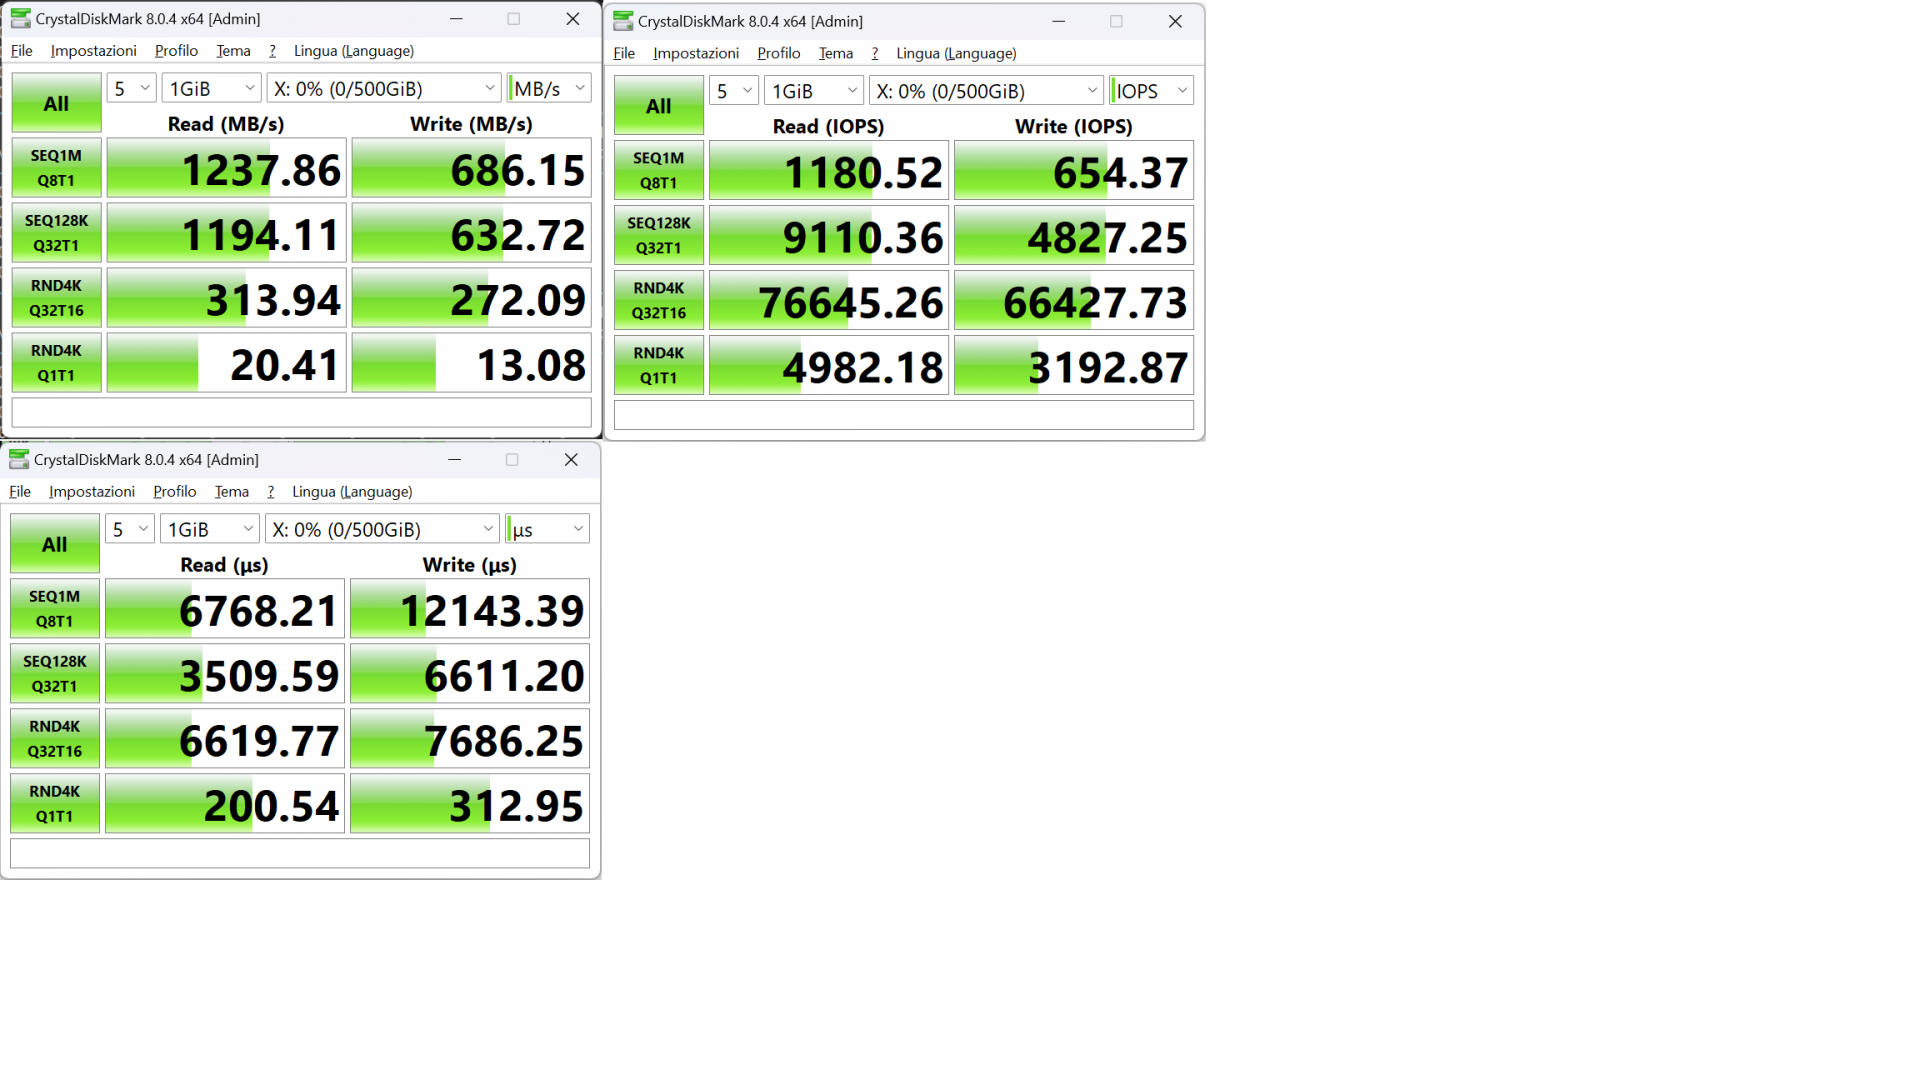Run RND4K Q32T16 test in MB/s window

(56, 298)
